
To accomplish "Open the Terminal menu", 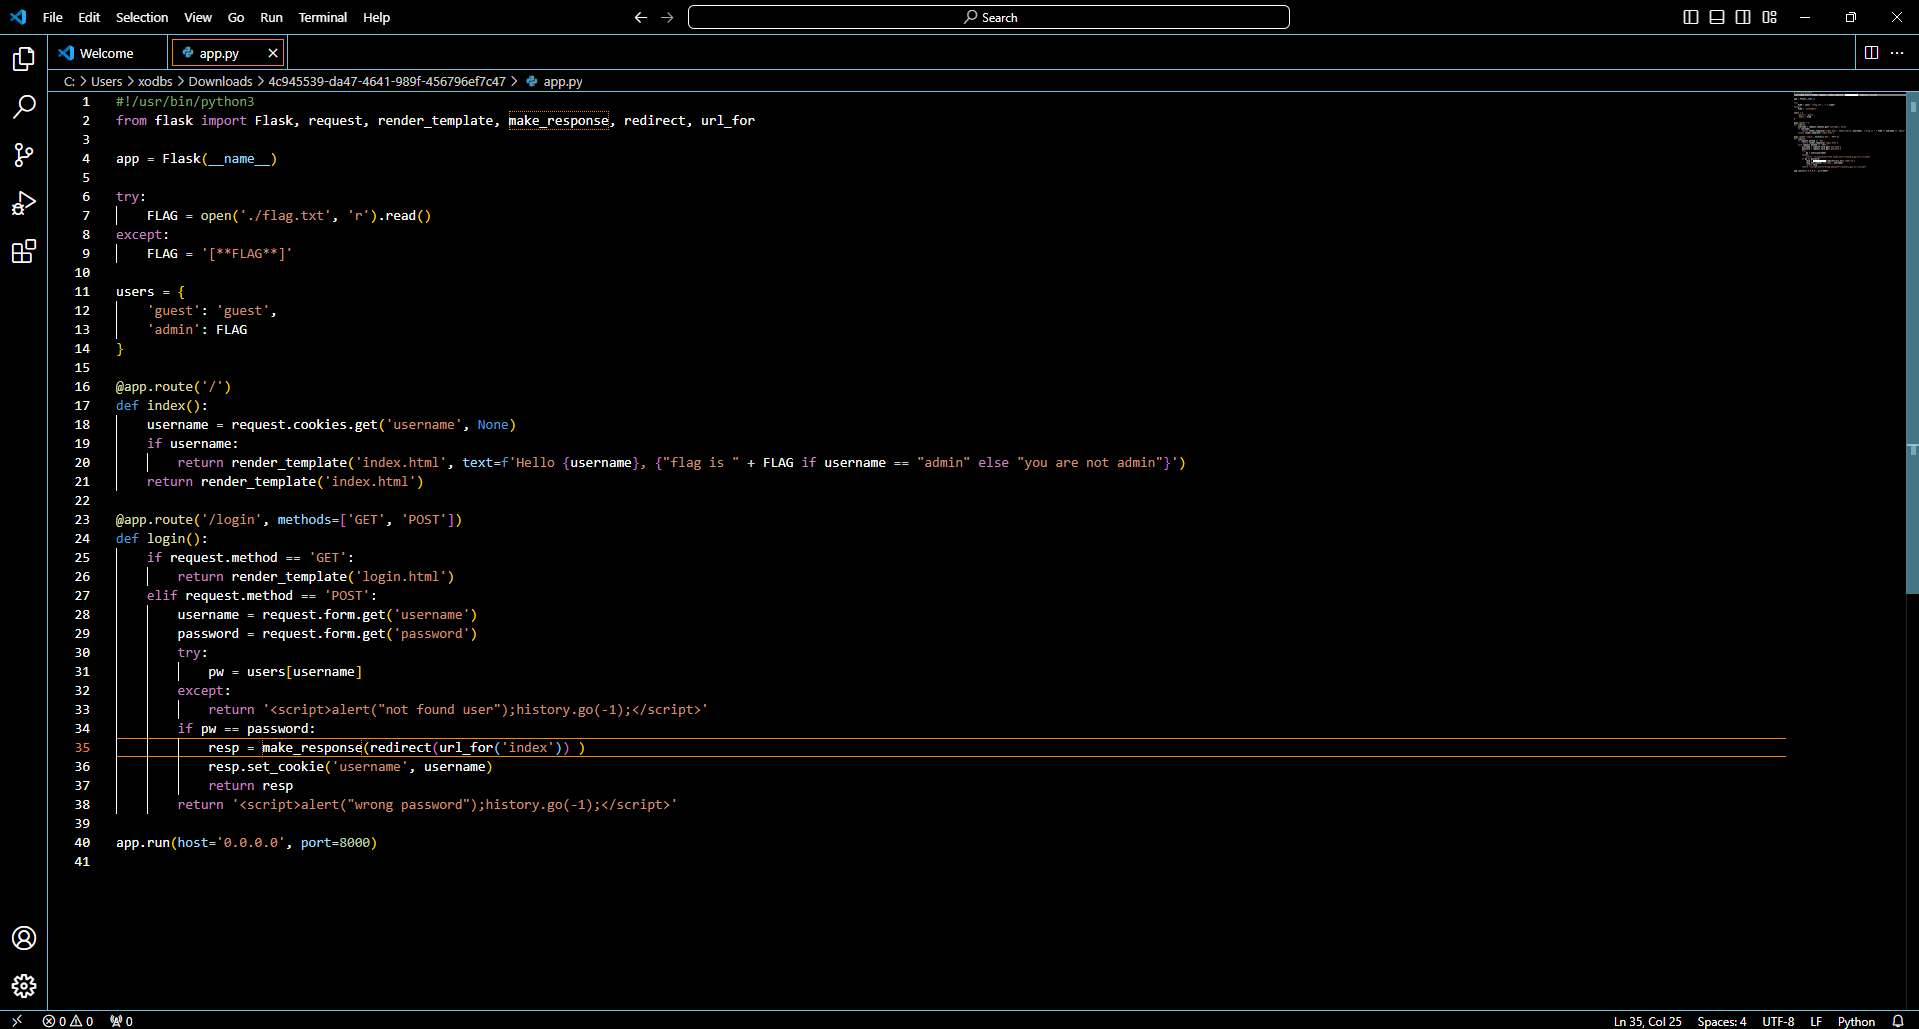I will click(x=322, y=17).
